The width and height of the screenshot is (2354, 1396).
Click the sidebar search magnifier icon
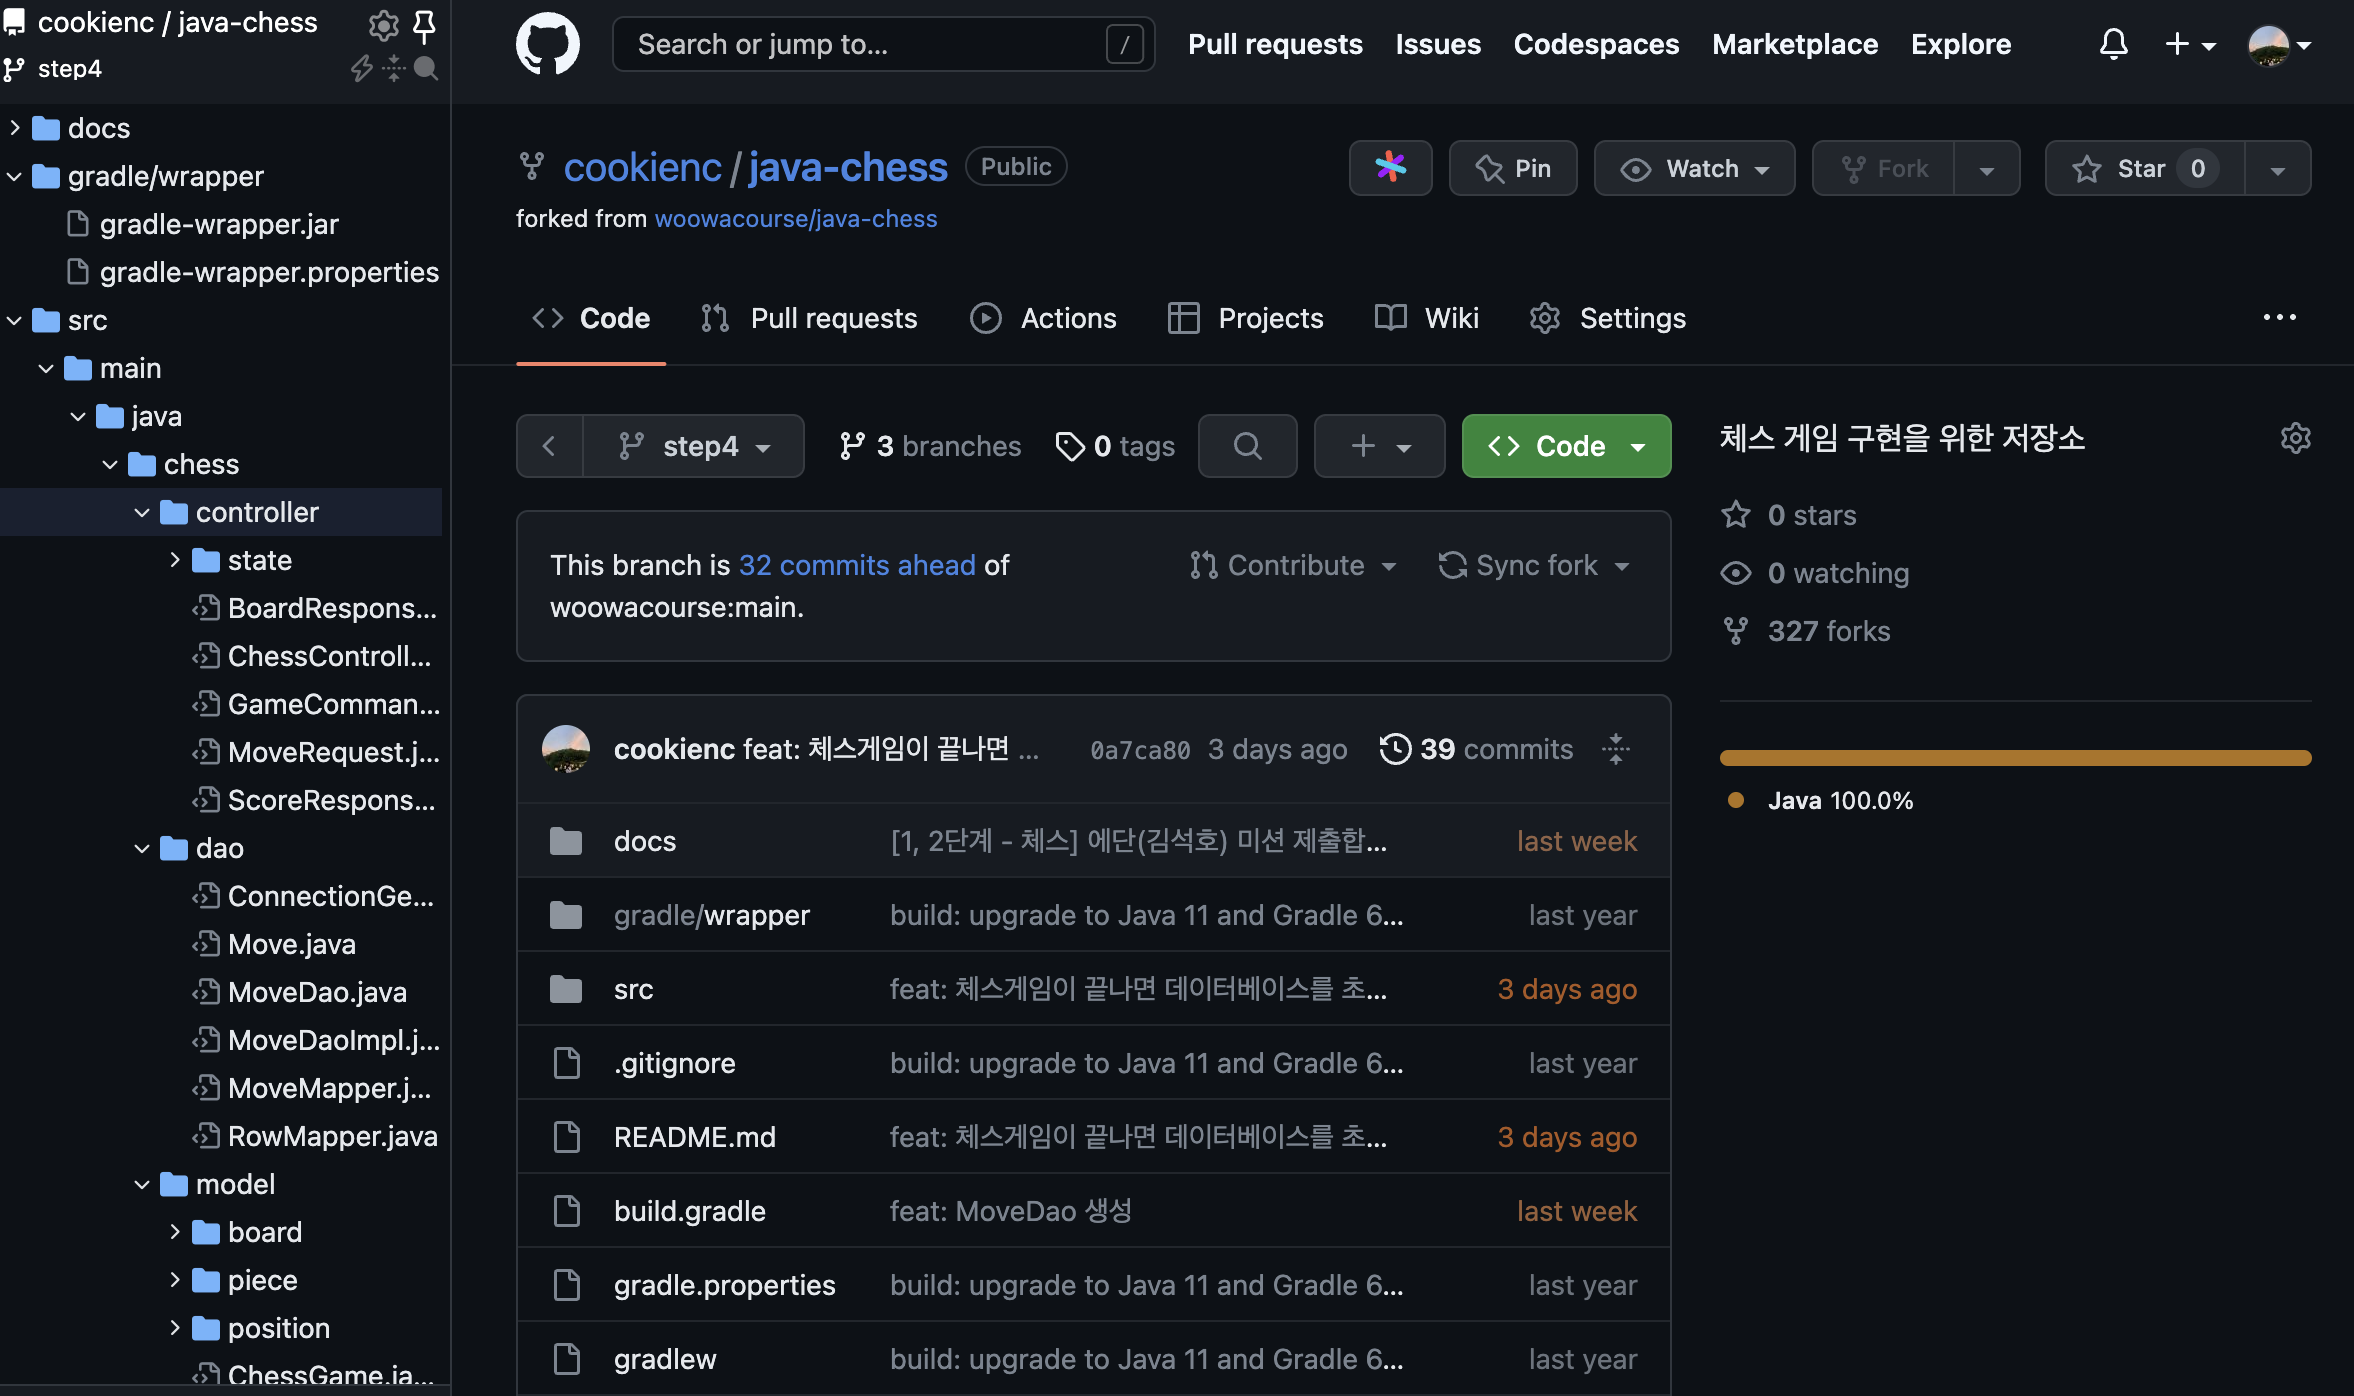426,68
